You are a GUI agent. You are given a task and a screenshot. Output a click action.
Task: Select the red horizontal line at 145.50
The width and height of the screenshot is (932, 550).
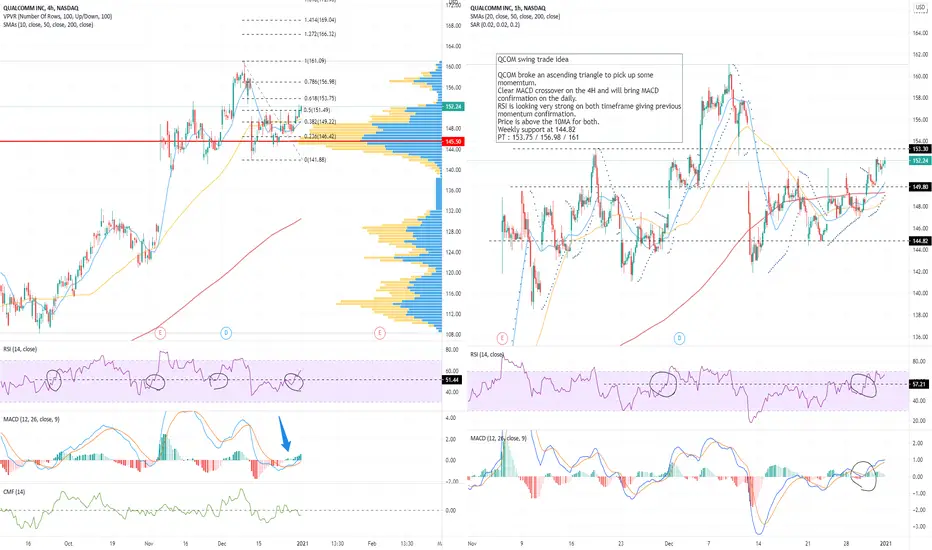(x=221, y=142)
